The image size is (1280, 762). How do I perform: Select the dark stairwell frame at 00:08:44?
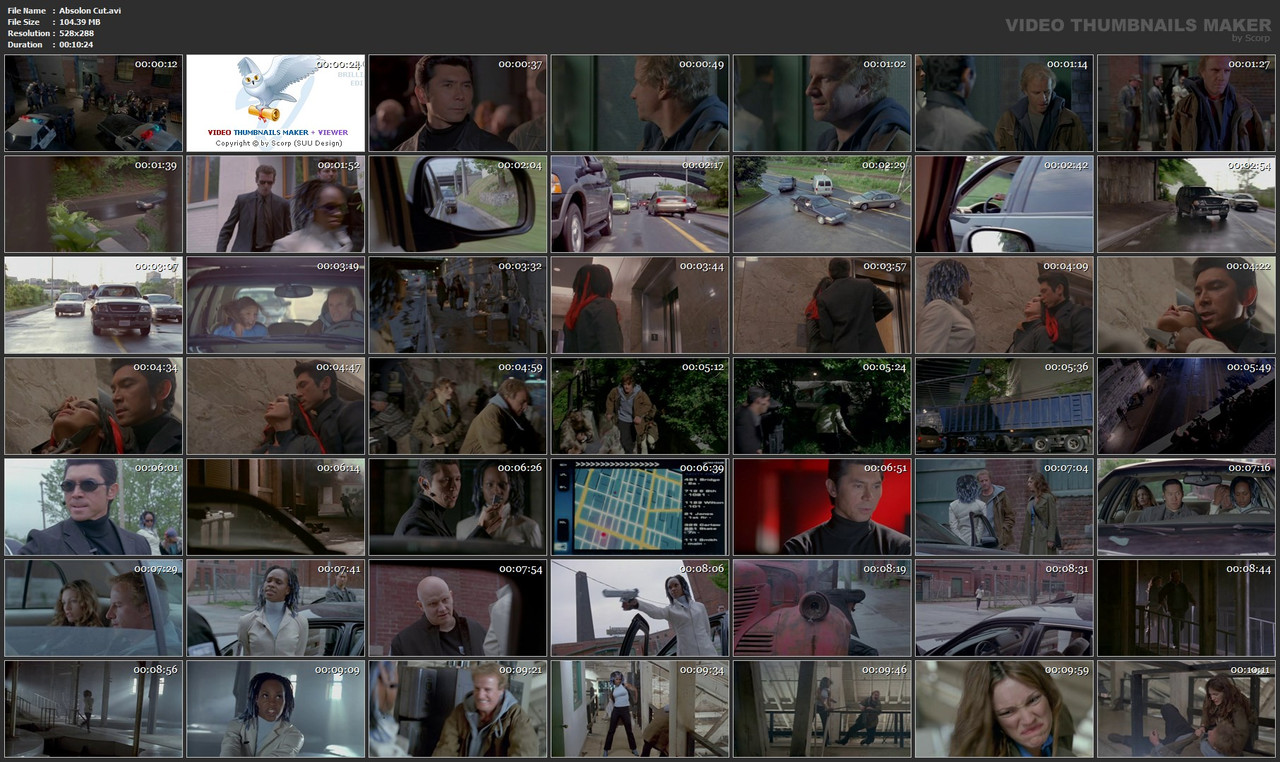point(1186,608)
